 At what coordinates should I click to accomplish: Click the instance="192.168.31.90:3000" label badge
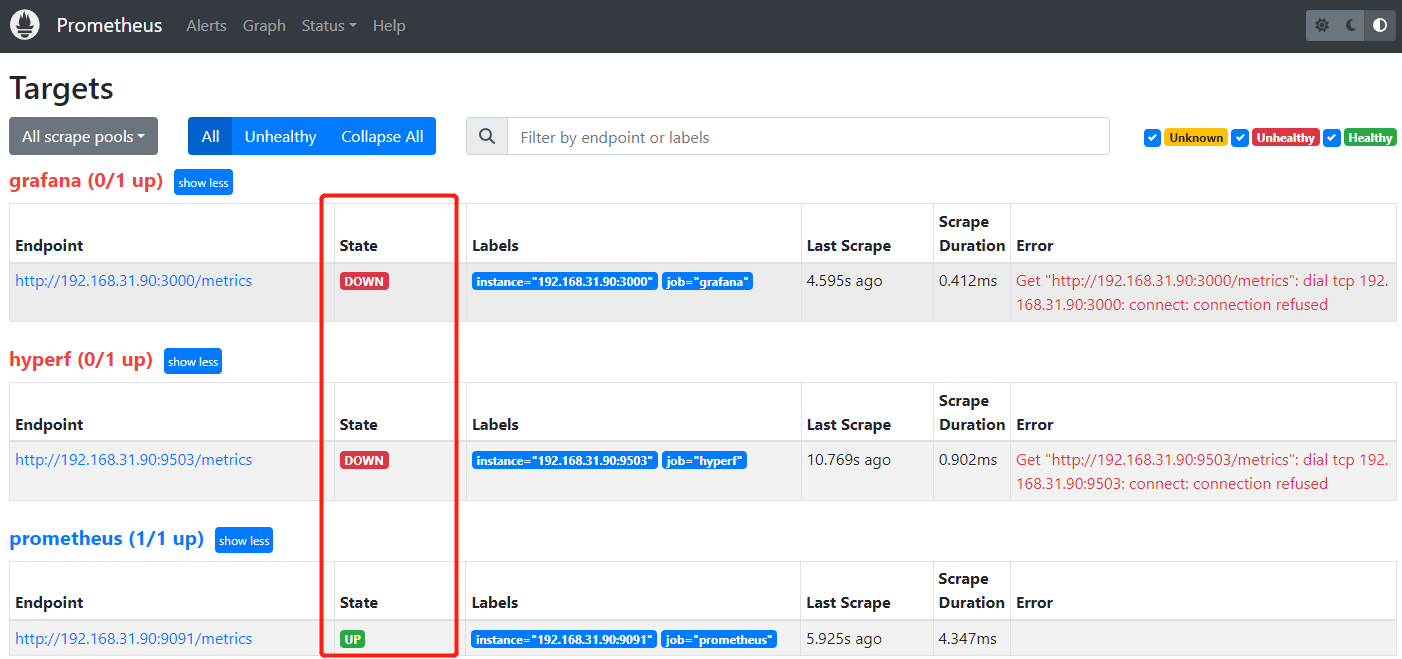(565, 282)
